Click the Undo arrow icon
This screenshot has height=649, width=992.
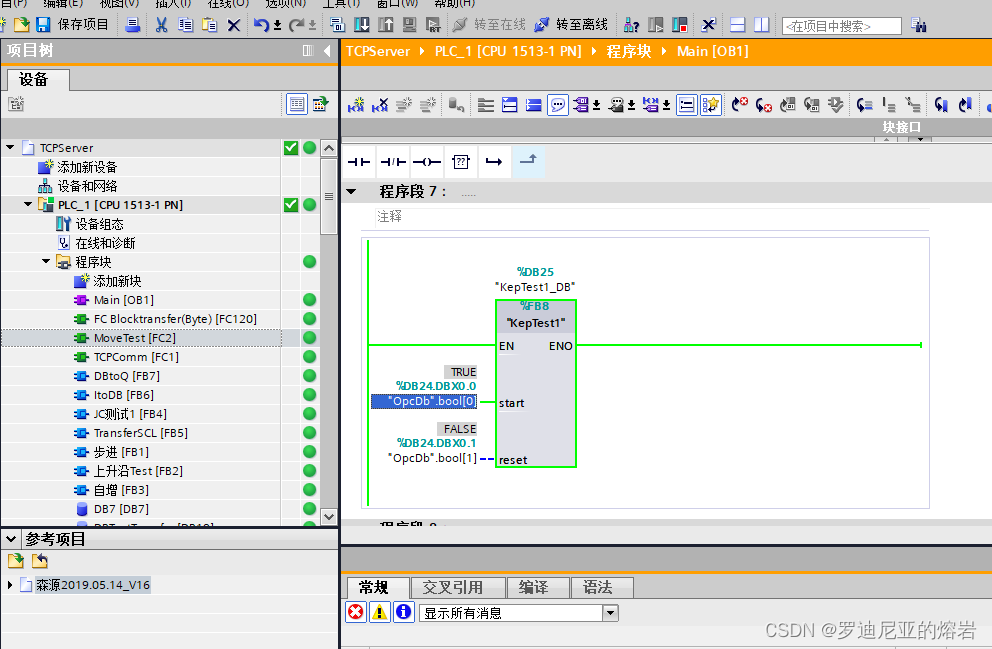pyautogui.click(x=261, y=25)
